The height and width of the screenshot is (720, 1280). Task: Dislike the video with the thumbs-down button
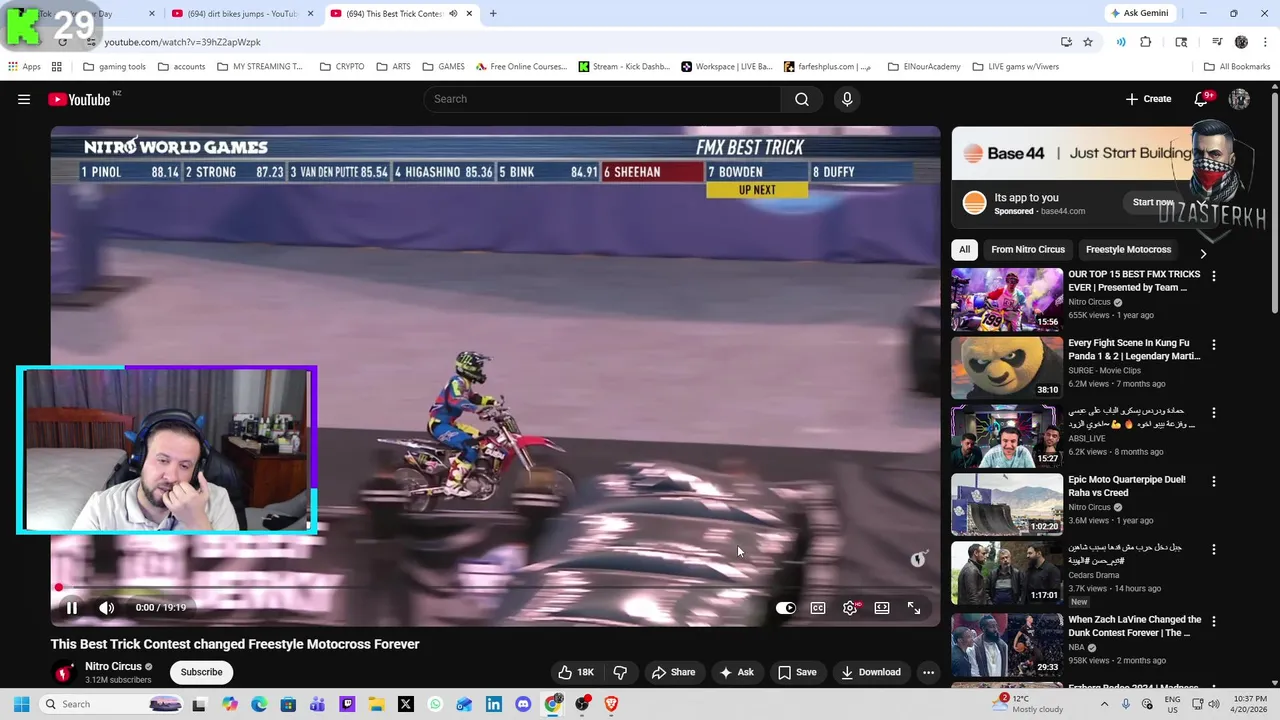(620, 672)
